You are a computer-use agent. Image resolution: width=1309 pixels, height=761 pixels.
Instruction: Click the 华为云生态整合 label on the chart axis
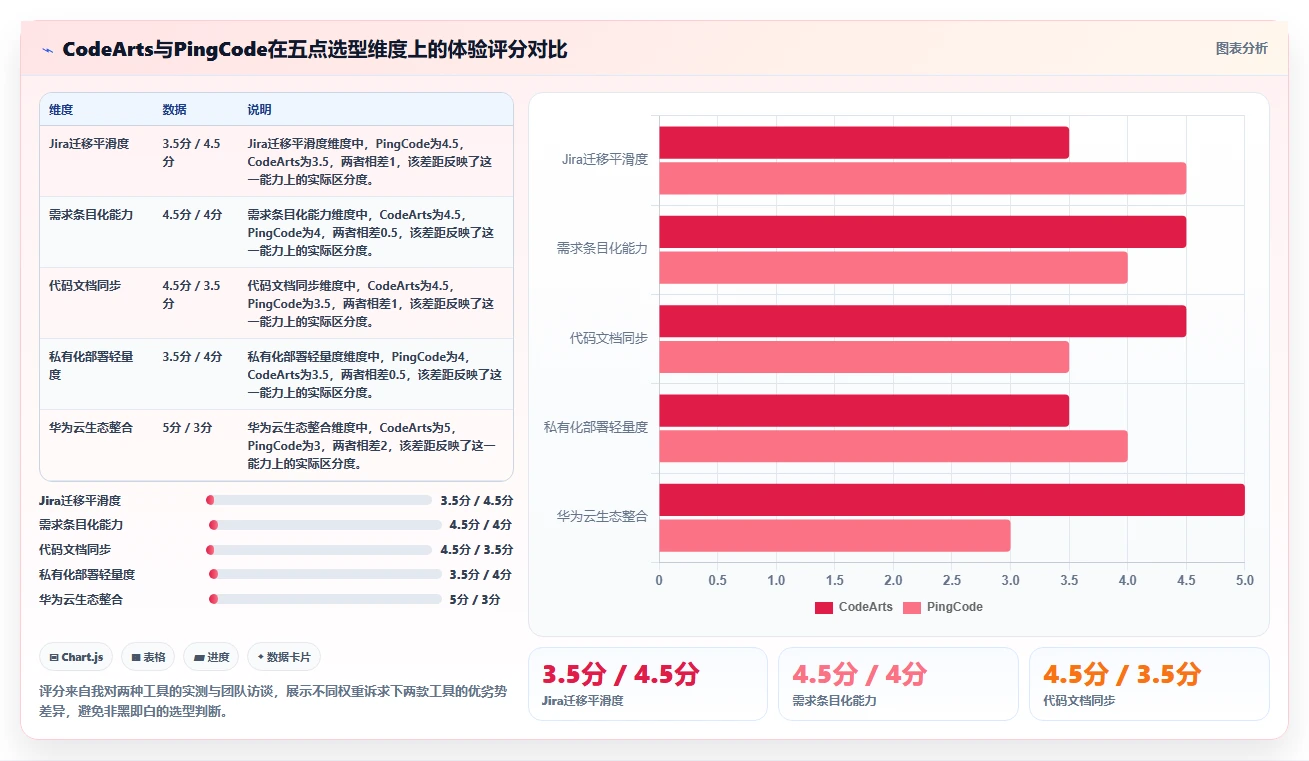click(x=603, y=517)
